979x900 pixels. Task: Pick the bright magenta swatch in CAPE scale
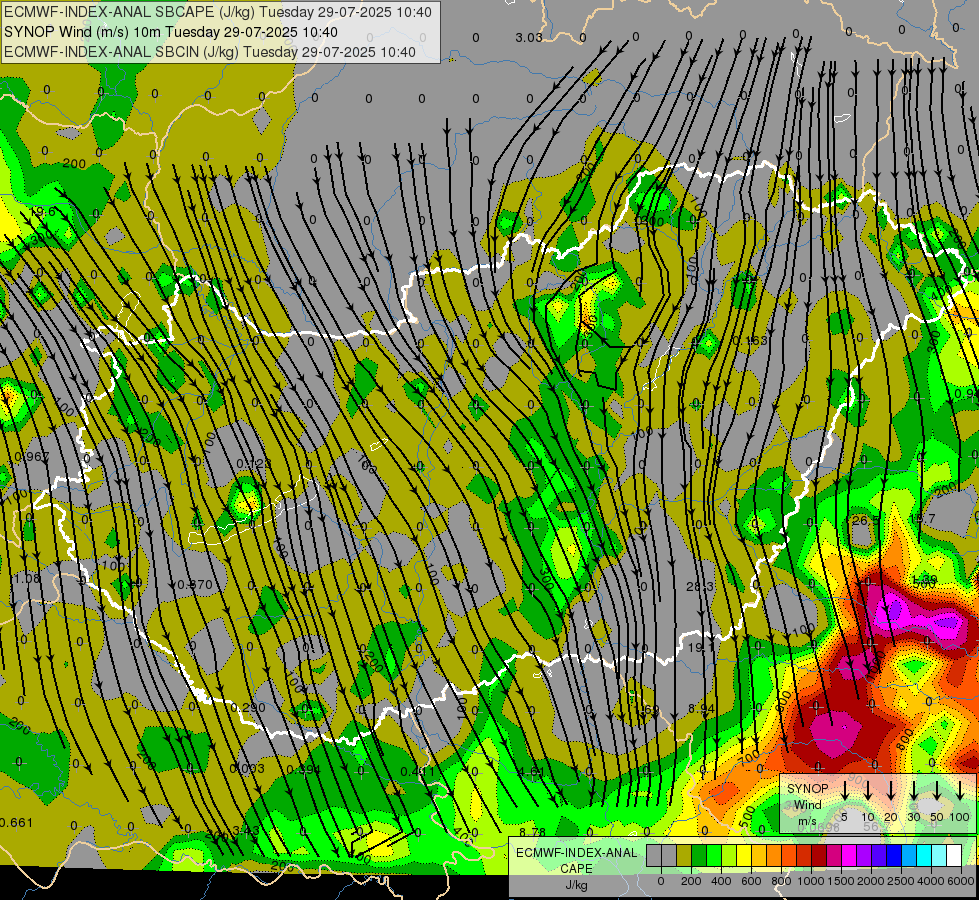(849, 856)
